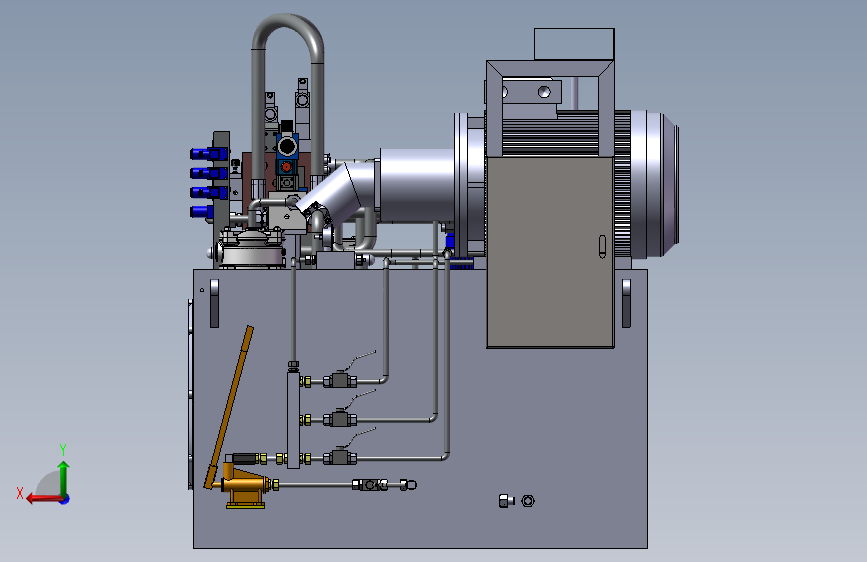Select the blue valve body with the black port
Viewport: 867px width, 562px height.
pos(287,147)
